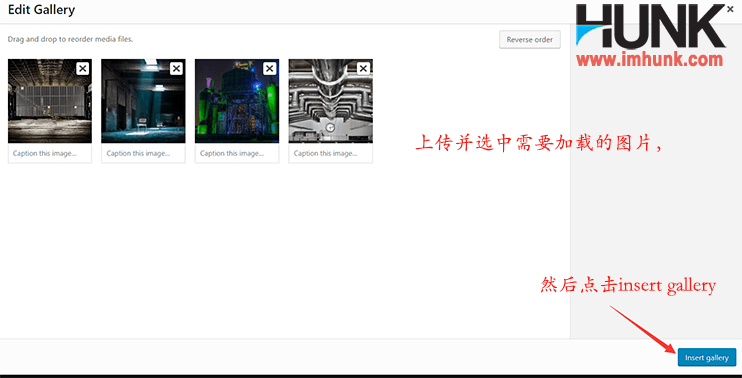Remove the black-and-white architecture image
The width and height of the screenshot is (742, 378).
coord(363,69)
